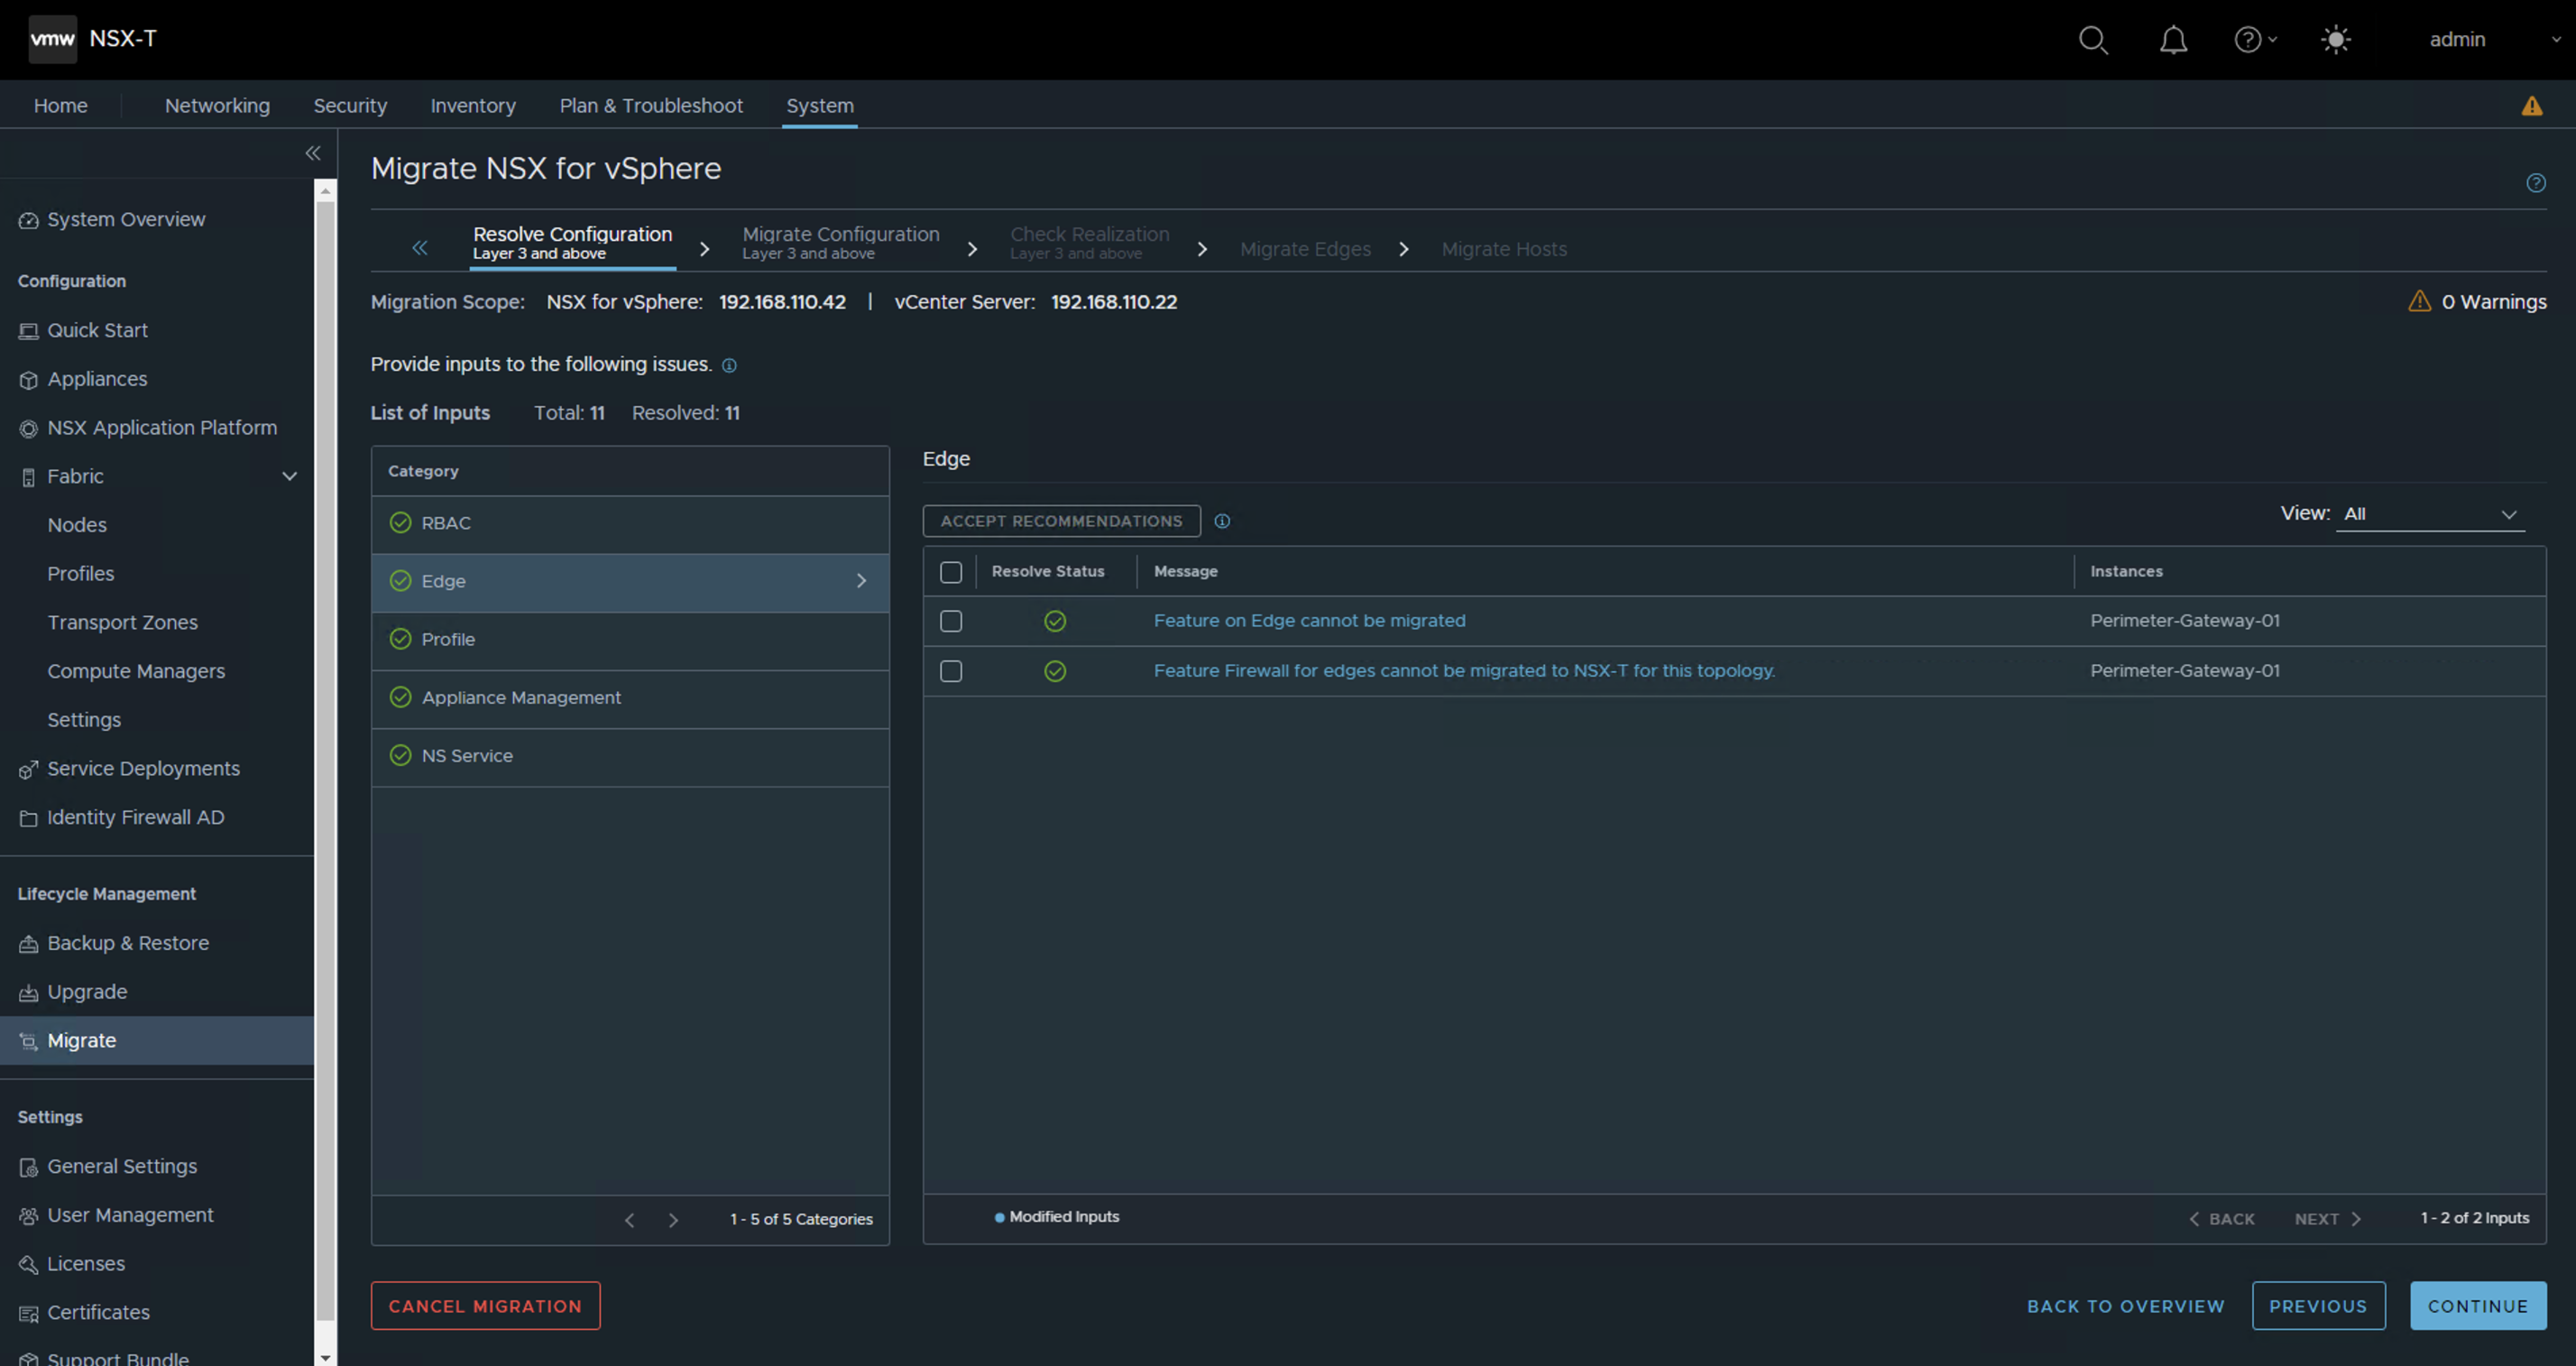The height and width of the screenshot is (1366, 2576).
Task: Click the orange alarm warning triangle
Action: 2531,106
